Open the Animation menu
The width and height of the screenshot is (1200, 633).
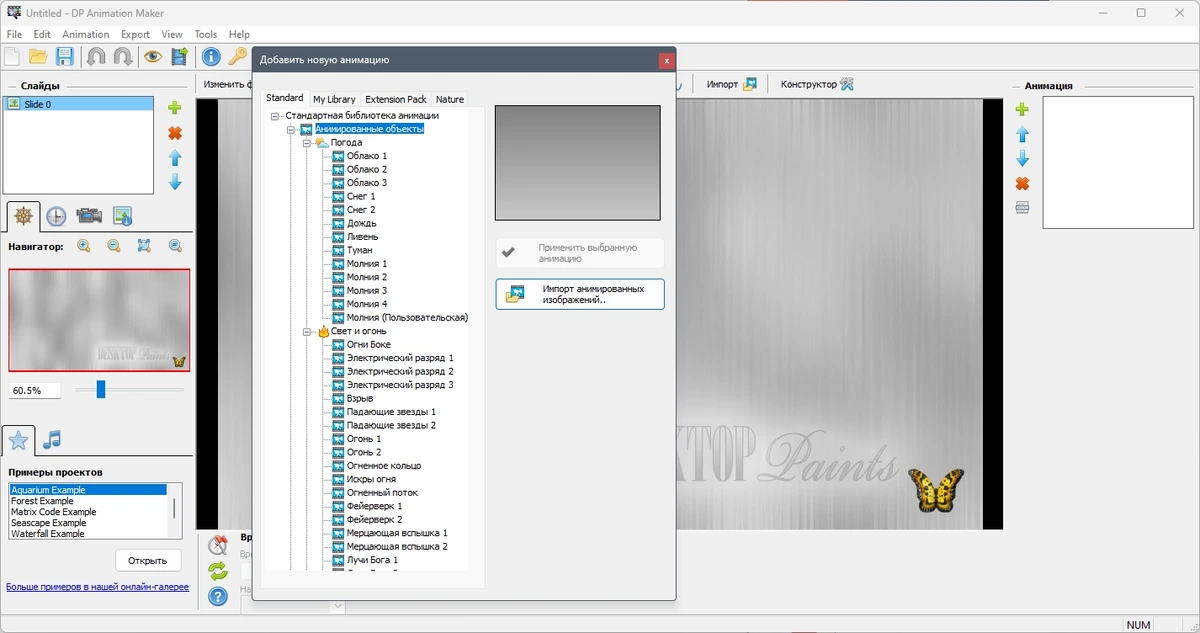(x=85, y=34)
